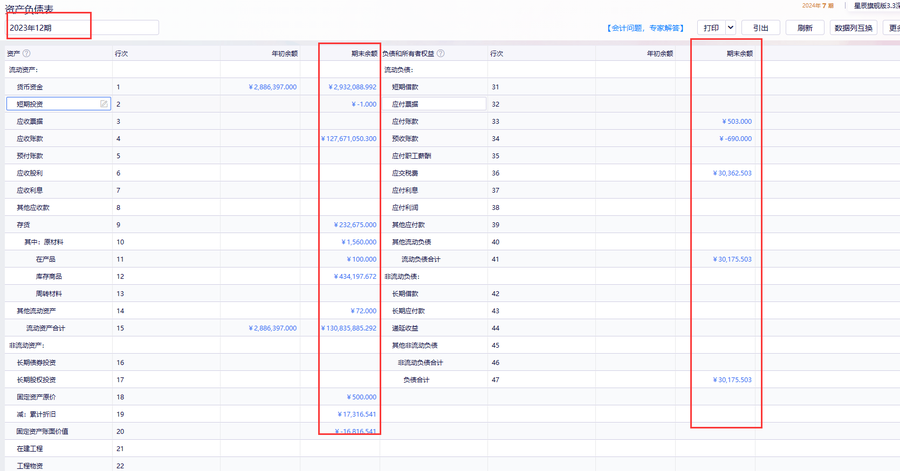The width and height of the screenshot is (900, 471).
Task: Click the 引出 export button
Action: tap(761, 28)
